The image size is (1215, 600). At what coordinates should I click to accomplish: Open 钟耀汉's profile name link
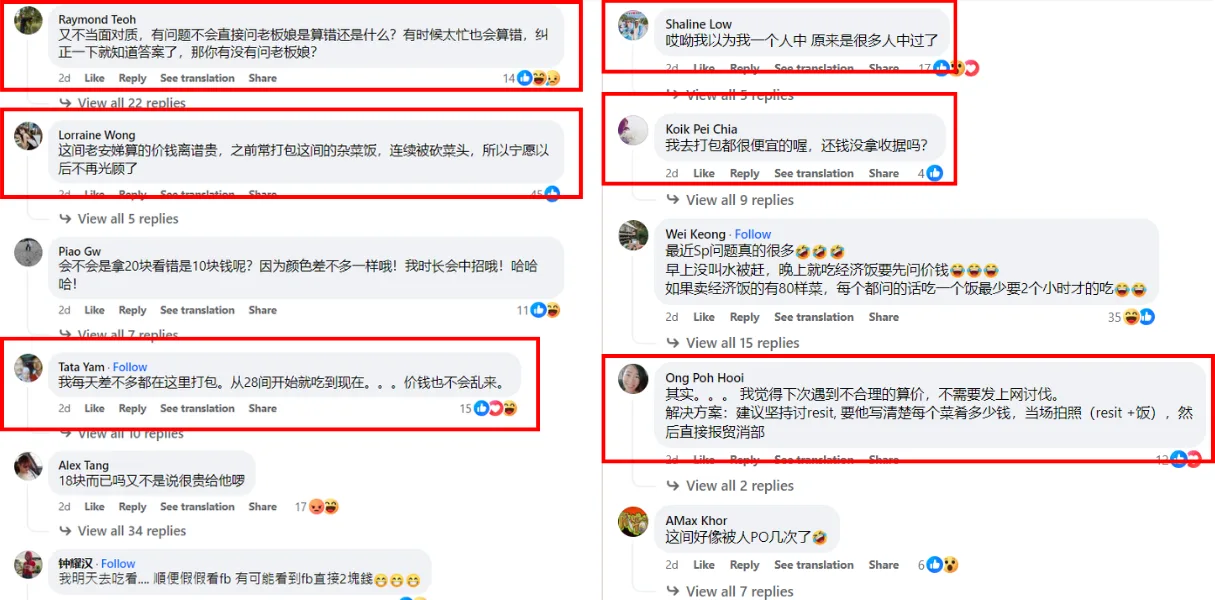click(x=75, y=564)
